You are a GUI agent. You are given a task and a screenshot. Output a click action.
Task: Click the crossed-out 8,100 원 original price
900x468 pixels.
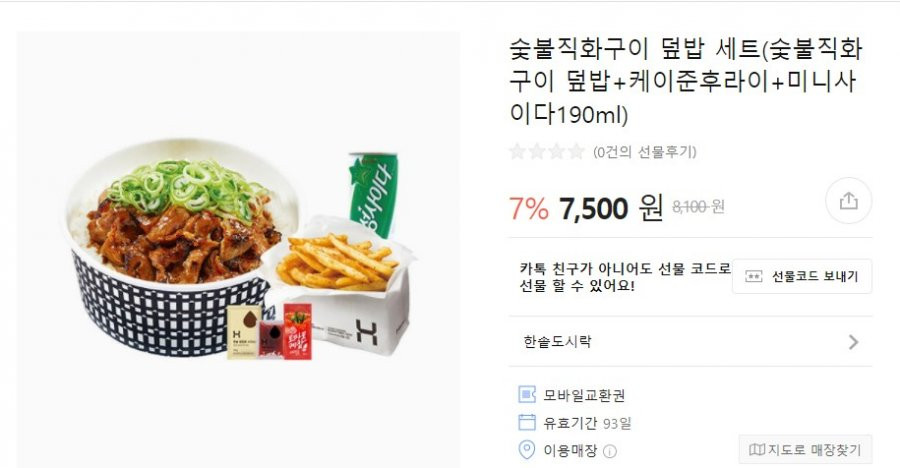pos(698,207)
